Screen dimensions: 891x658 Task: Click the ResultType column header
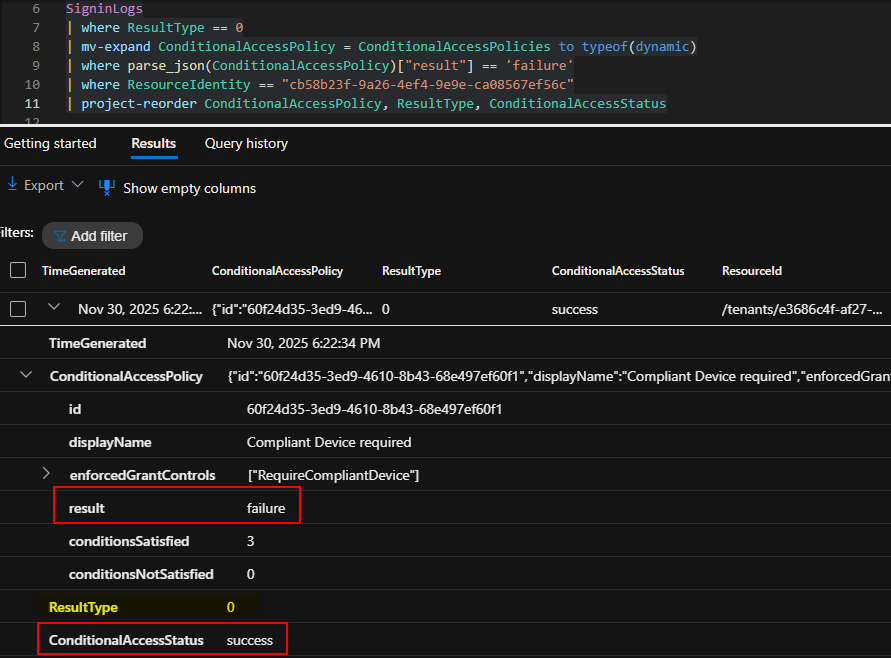point(411,271)
